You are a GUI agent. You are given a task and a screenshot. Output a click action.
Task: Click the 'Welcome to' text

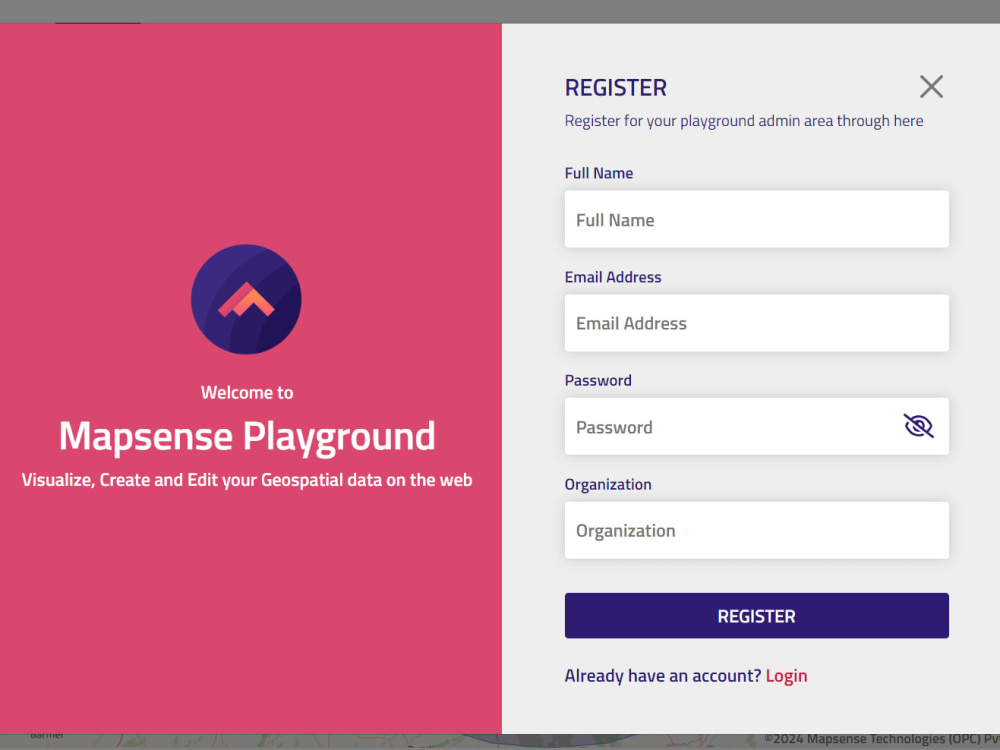[247, 392]
